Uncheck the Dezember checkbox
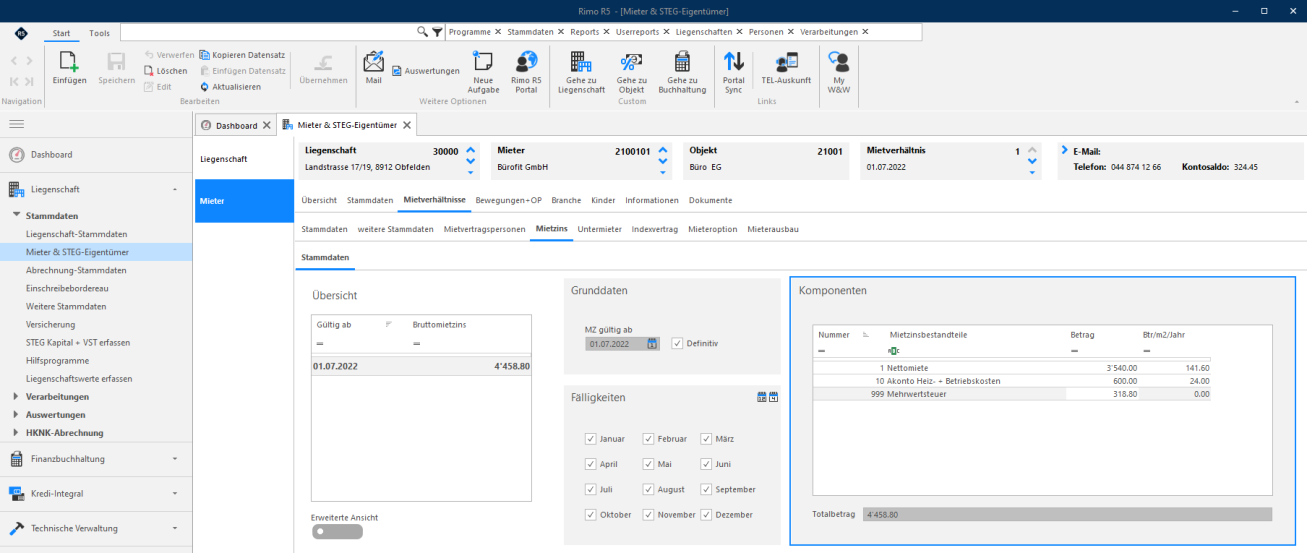 tap(706, 514)
